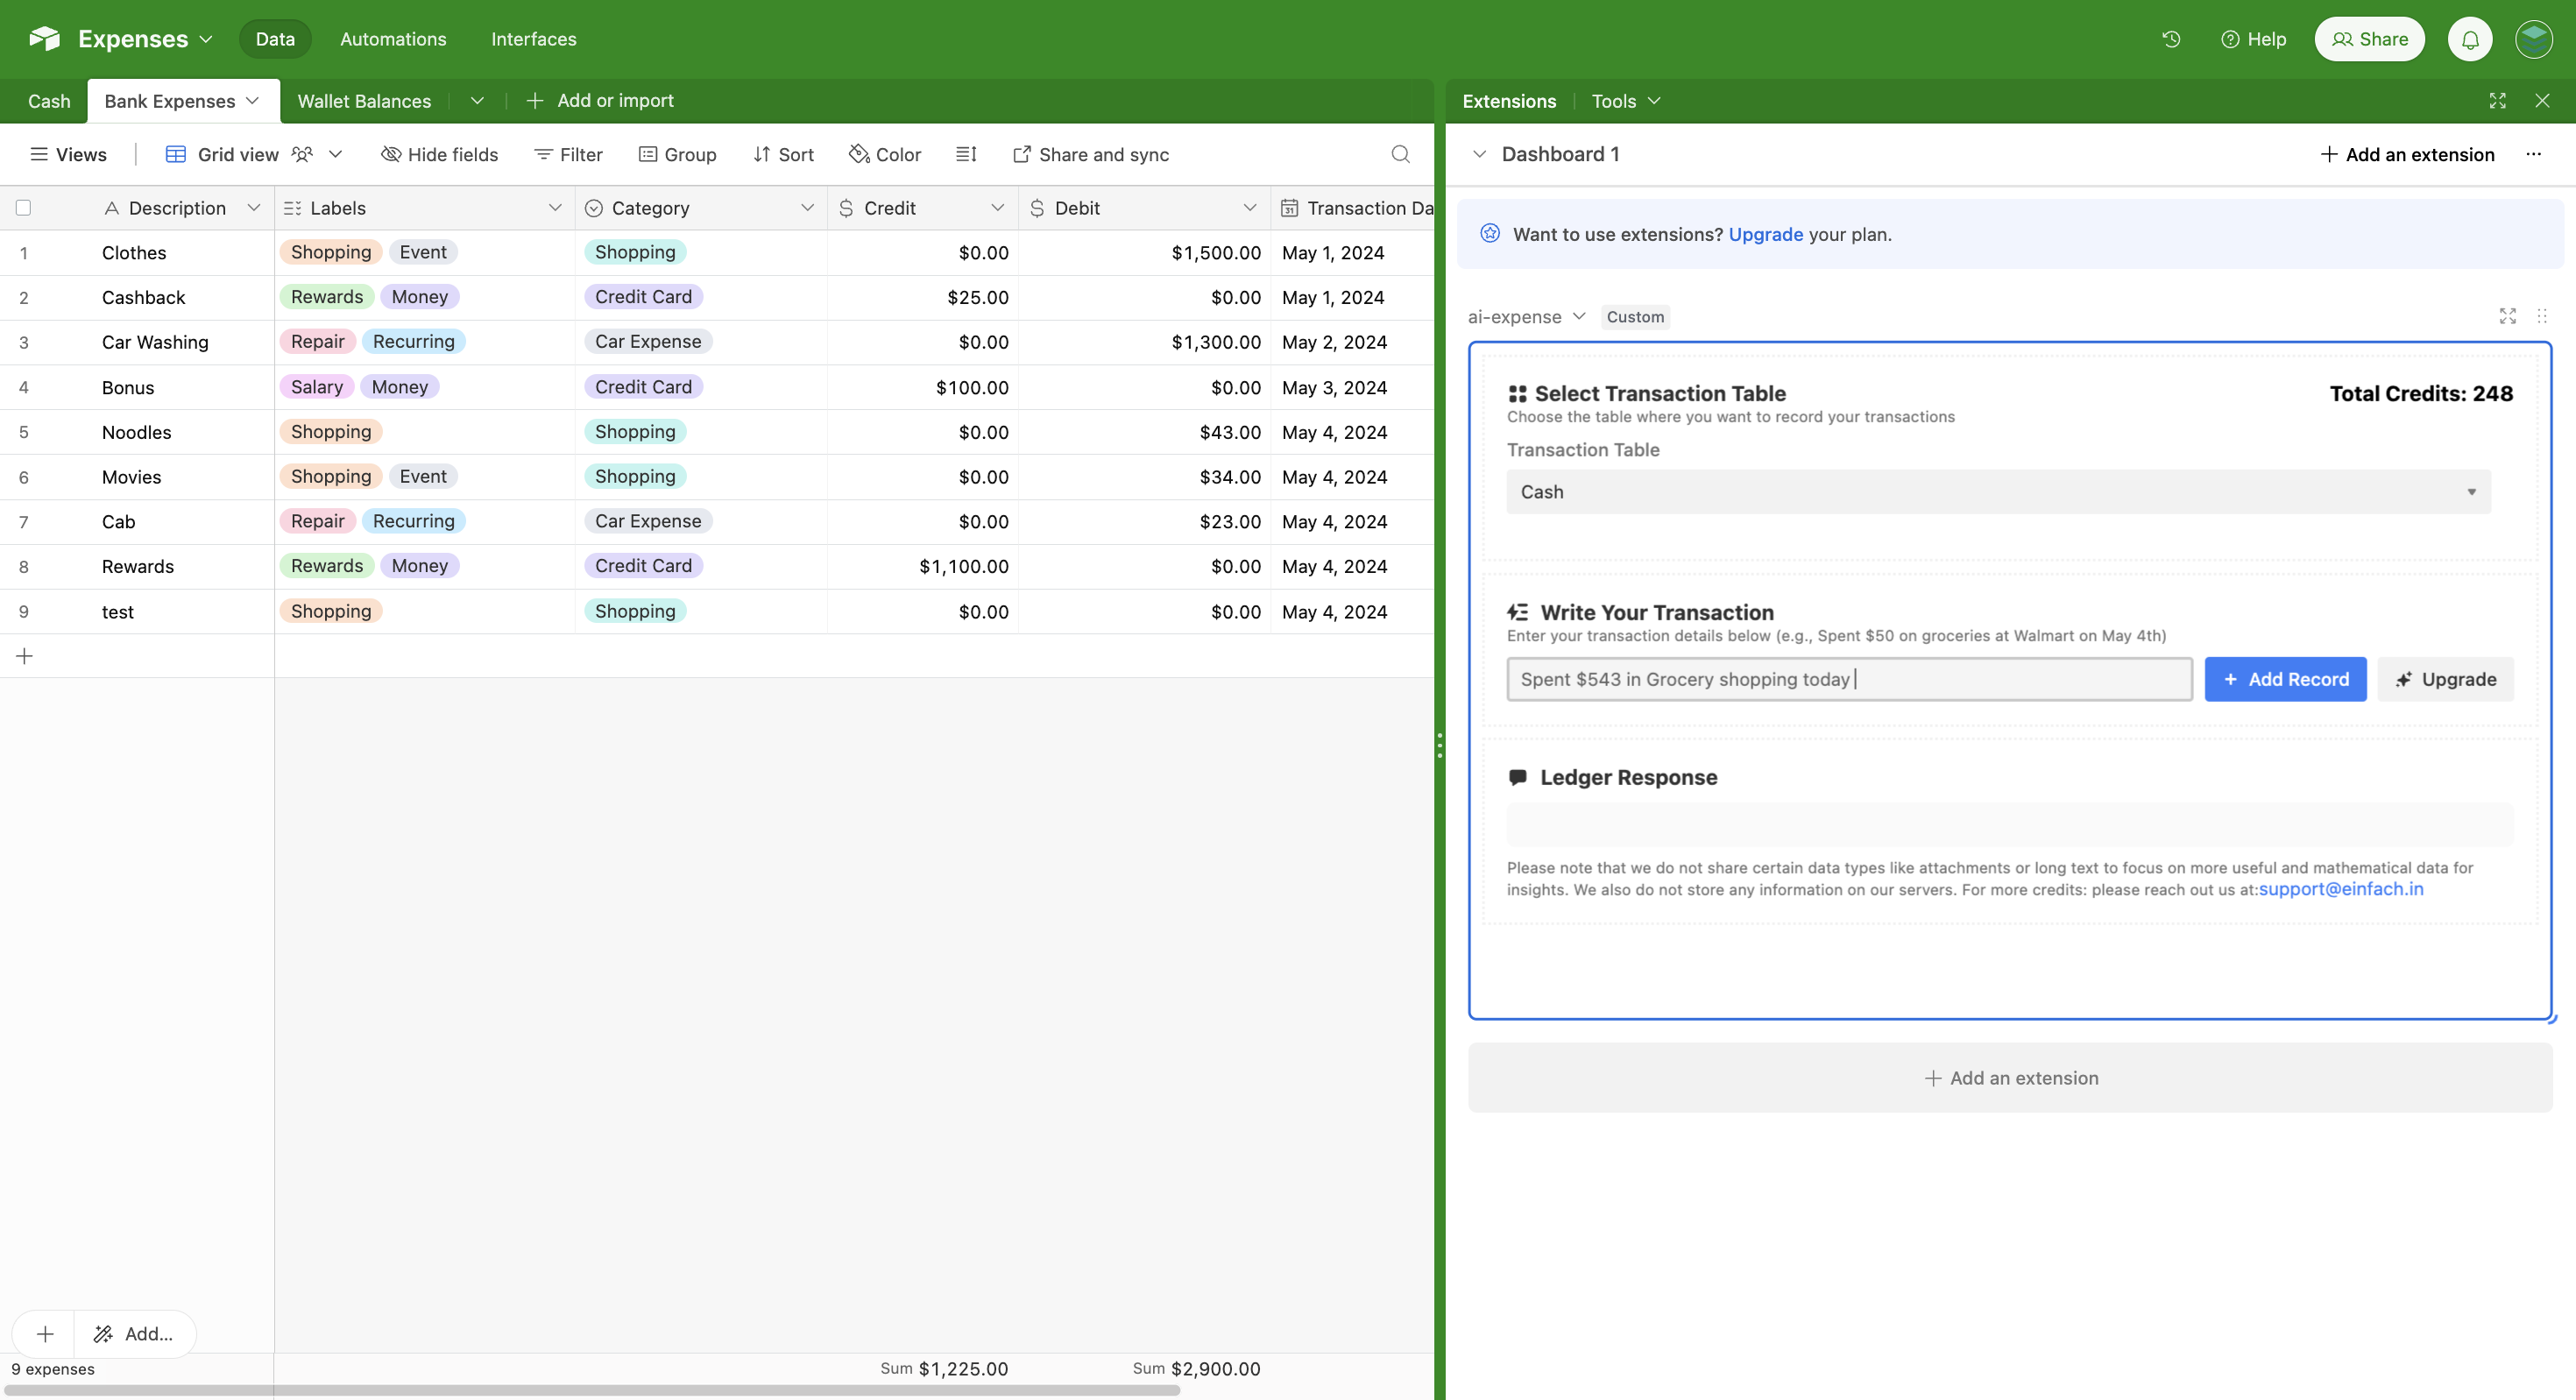Click the Add Record button
2576x1400 pixels.
coord(2284,679)
